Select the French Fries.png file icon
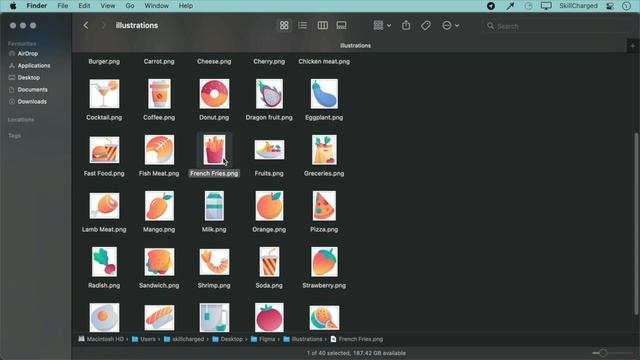 (214, 150)
